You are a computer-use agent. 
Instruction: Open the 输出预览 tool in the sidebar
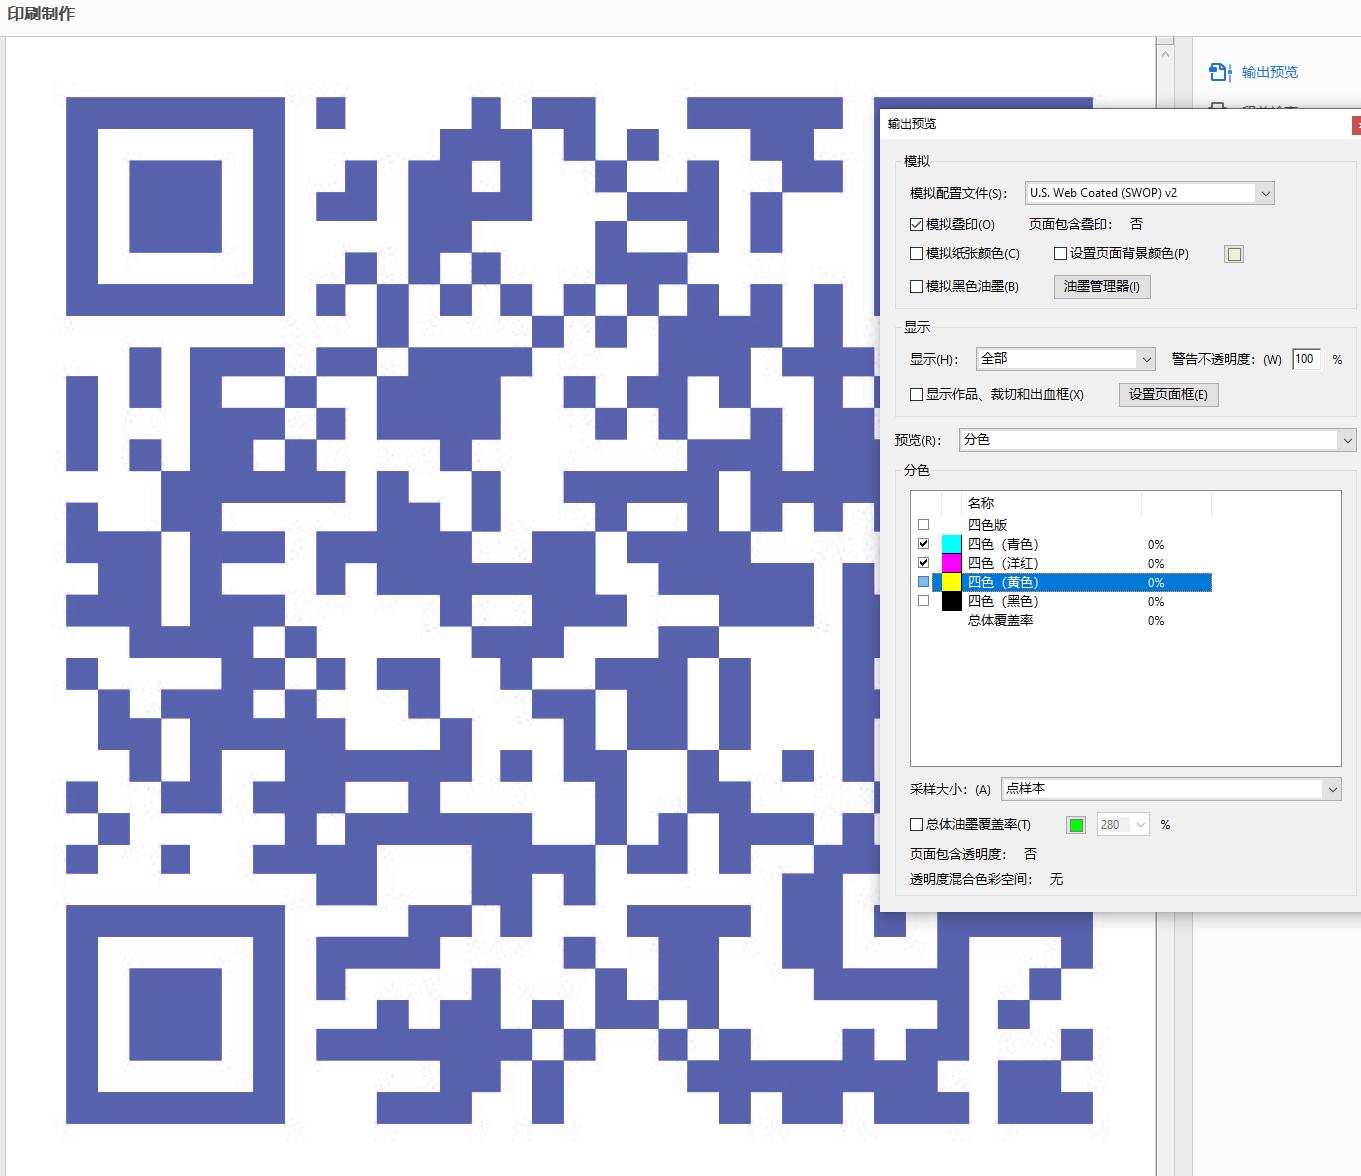tap(1254, 72)
